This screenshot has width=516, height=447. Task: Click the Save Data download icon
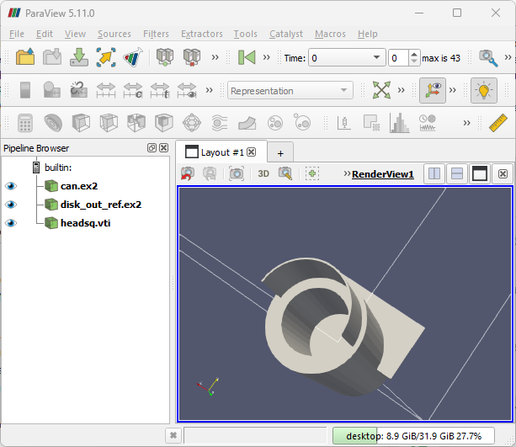pyautogui.click(x=79, y=57)
